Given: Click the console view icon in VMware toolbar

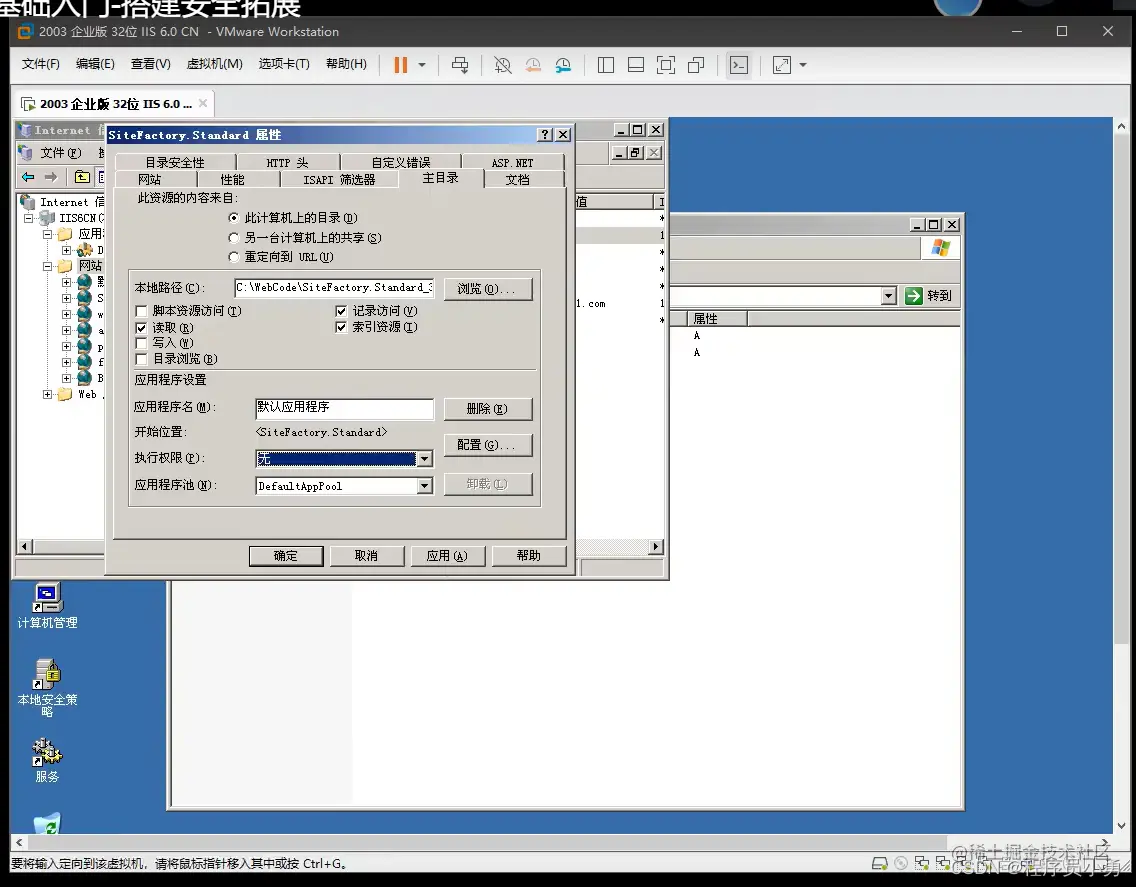Looking at the screenshot, I should click(x=738, y=65).
